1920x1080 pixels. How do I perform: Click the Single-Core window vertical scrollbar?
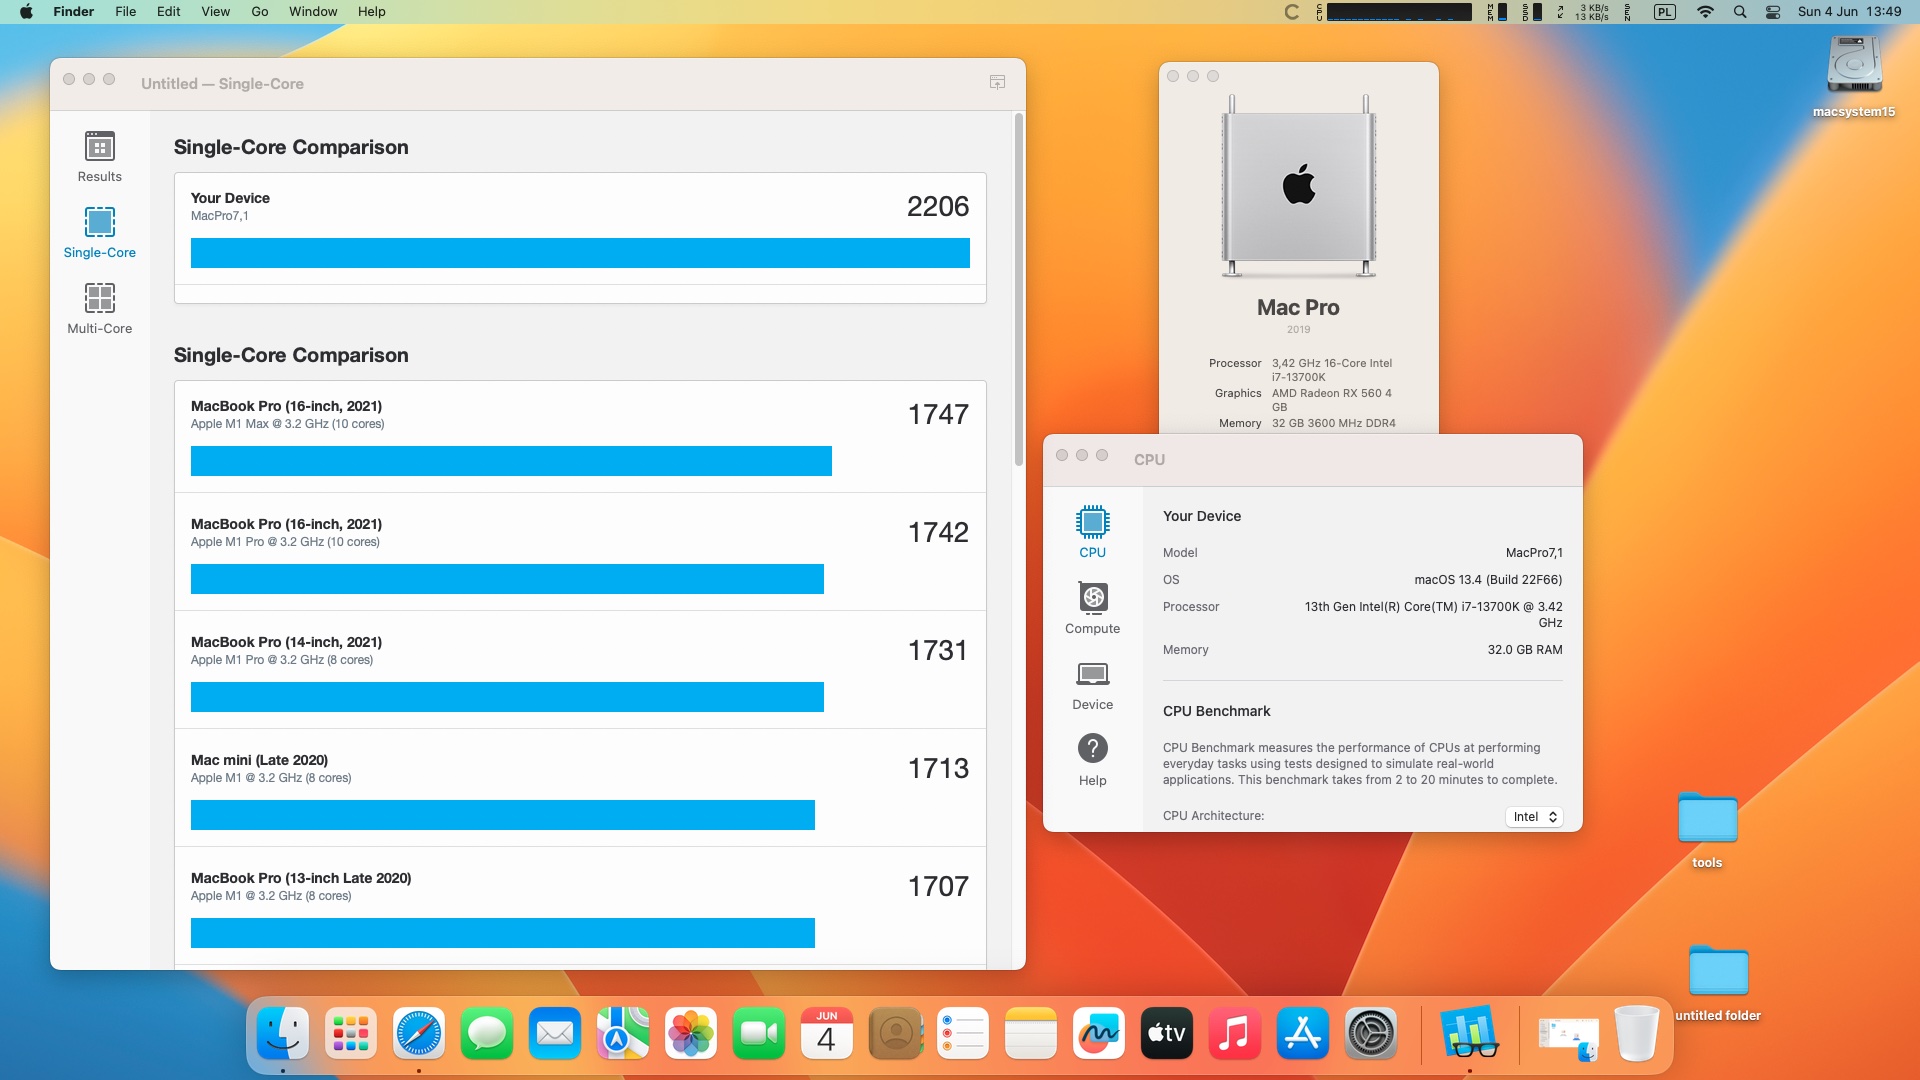tap(1018, 290)
